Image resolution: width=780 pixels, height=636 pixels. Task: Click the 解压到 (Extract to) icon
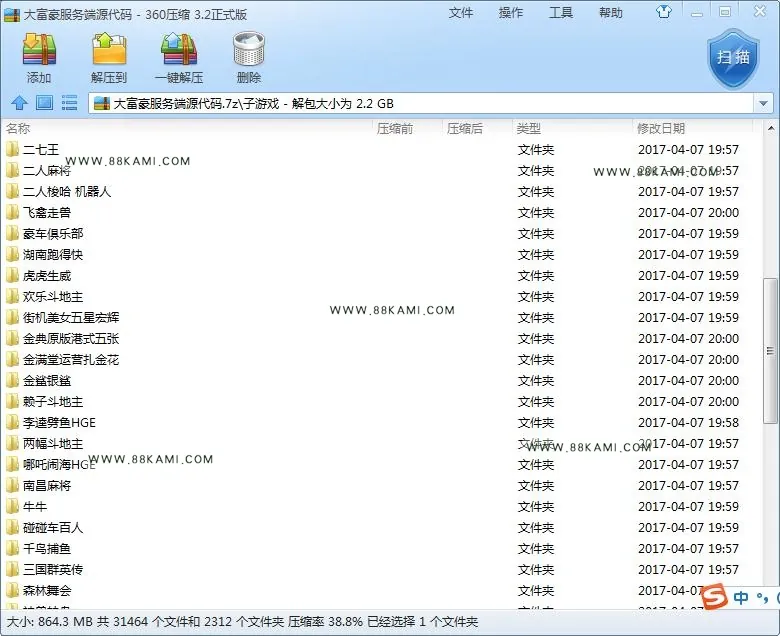click(109, 49)
